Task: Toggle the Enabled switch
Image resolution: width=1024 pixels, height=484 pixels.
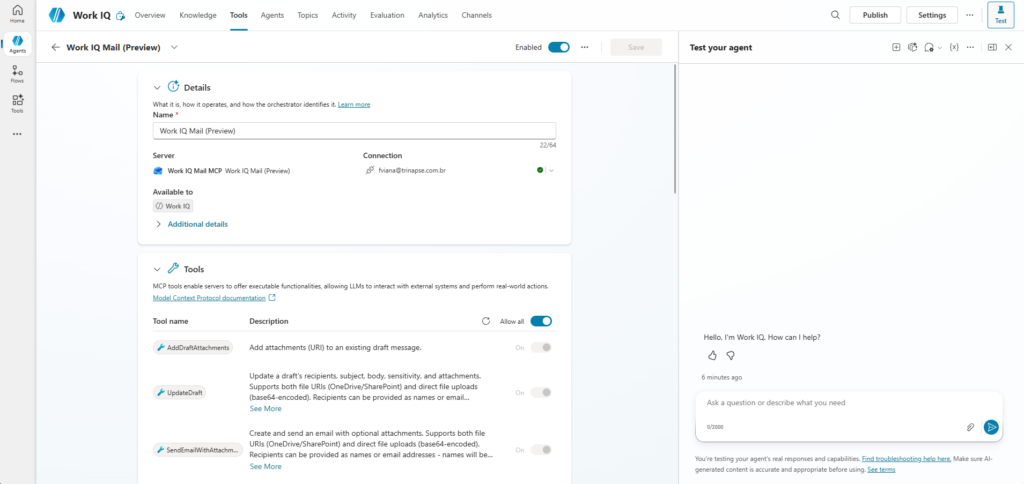Action: (x=559, y=47)
